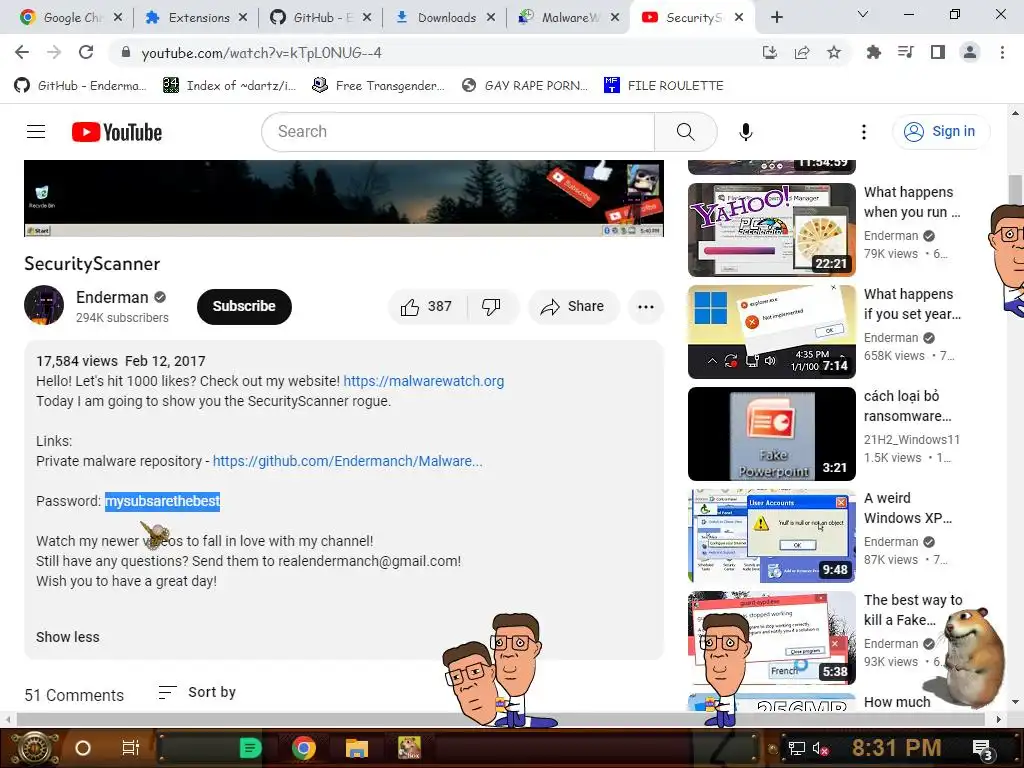Open the 9:48 weird Windows XP thumbnail
The height and width of the screenshot is (768, 1024).
point(771,536)
